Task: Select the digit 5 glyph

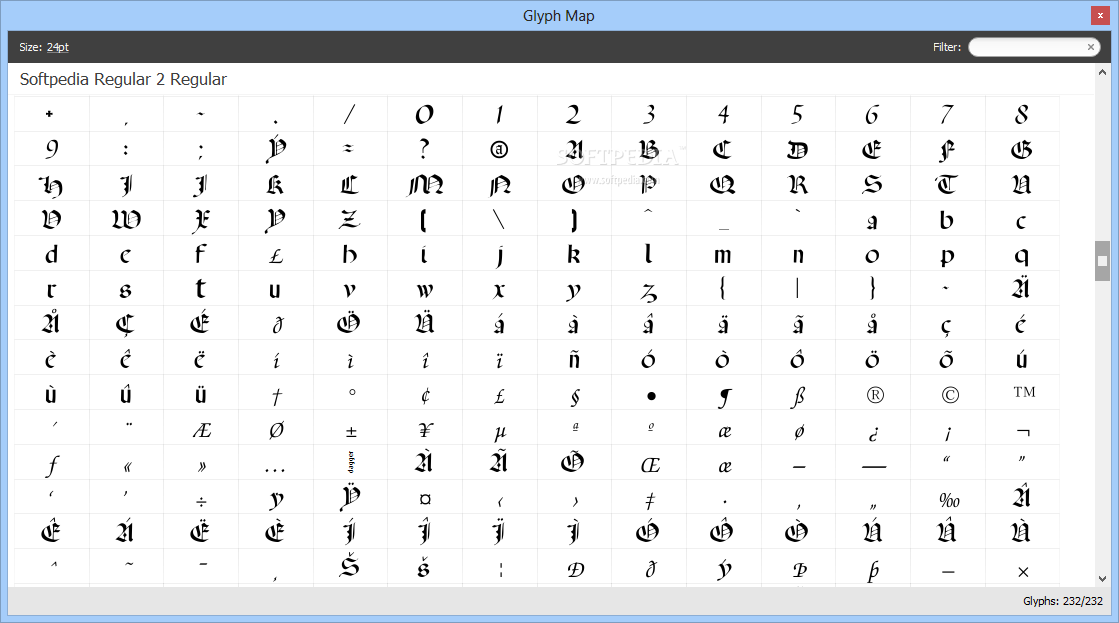Action: [798, 114]
